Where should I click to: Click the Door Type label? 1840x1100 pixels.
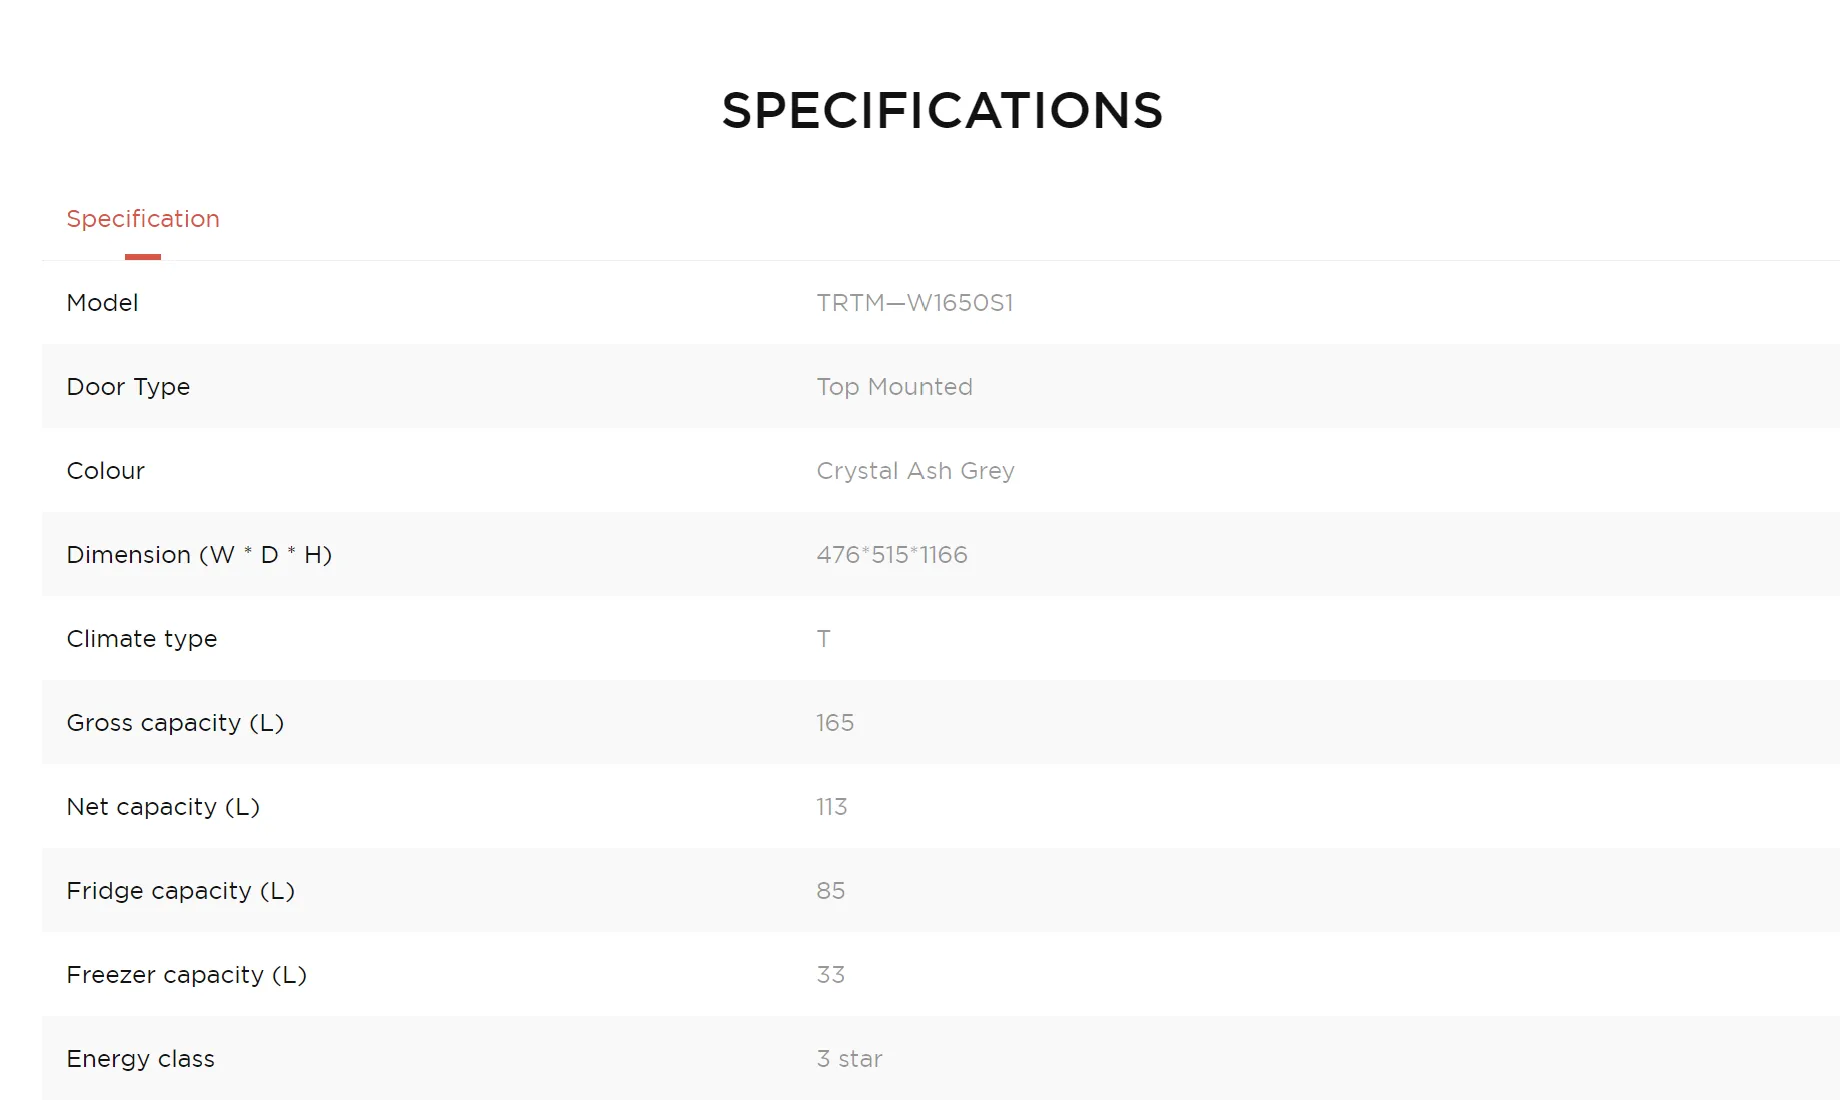pos(128,387)
